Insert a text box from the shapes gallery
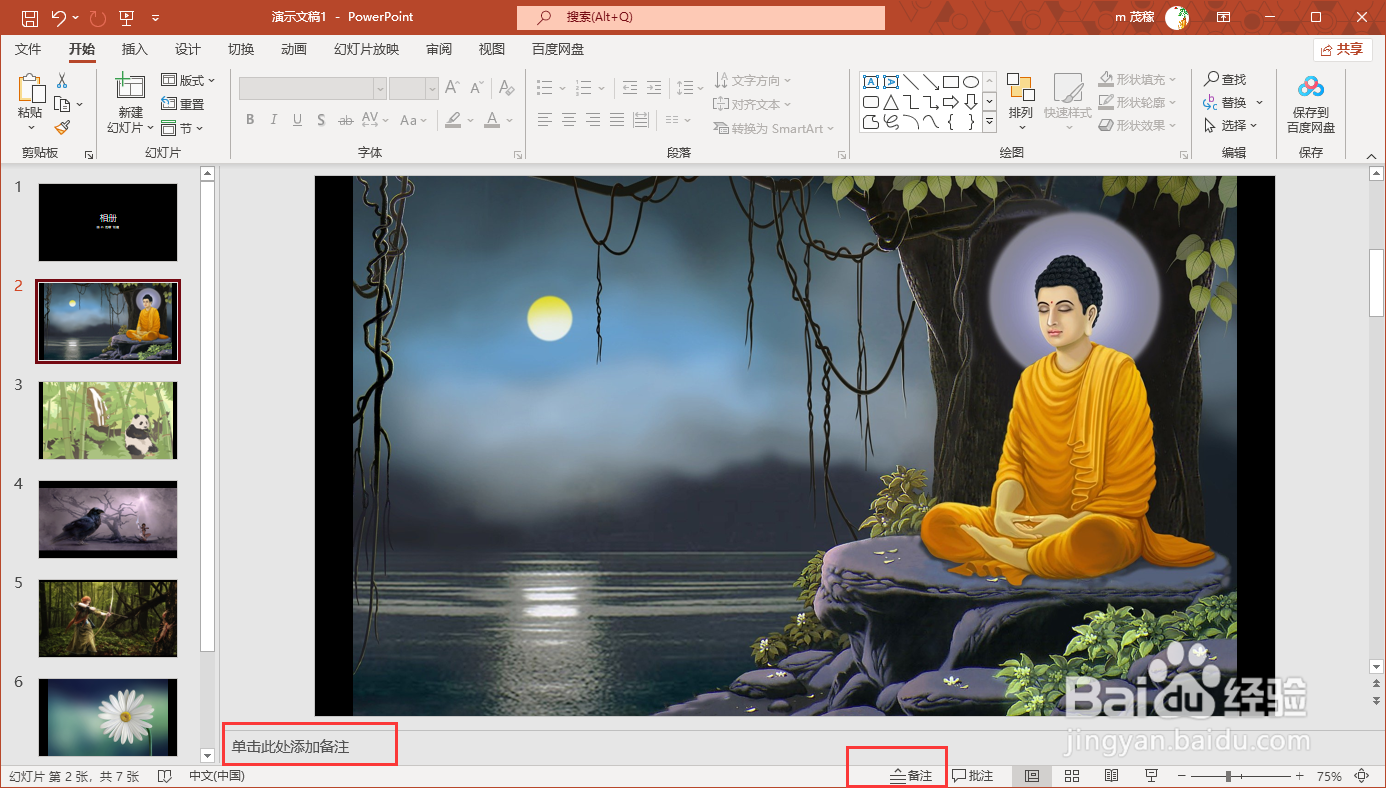Viewport: 1386px width, 788px height. coord(871,81)
